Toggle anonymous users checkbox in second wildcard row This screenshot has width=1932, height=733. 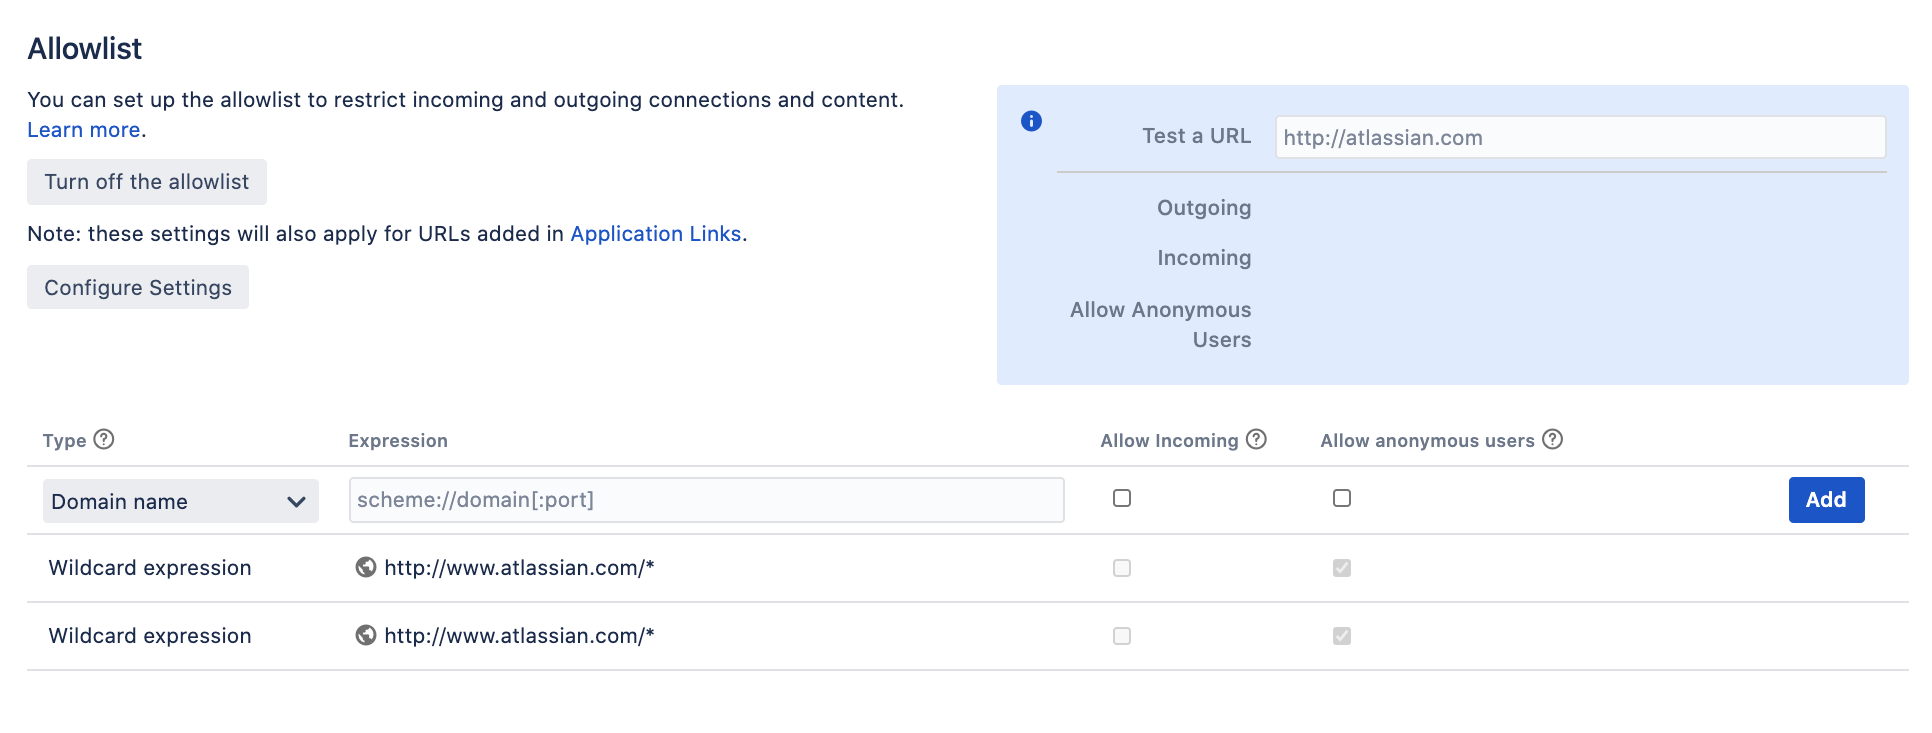pos(1342,636)
